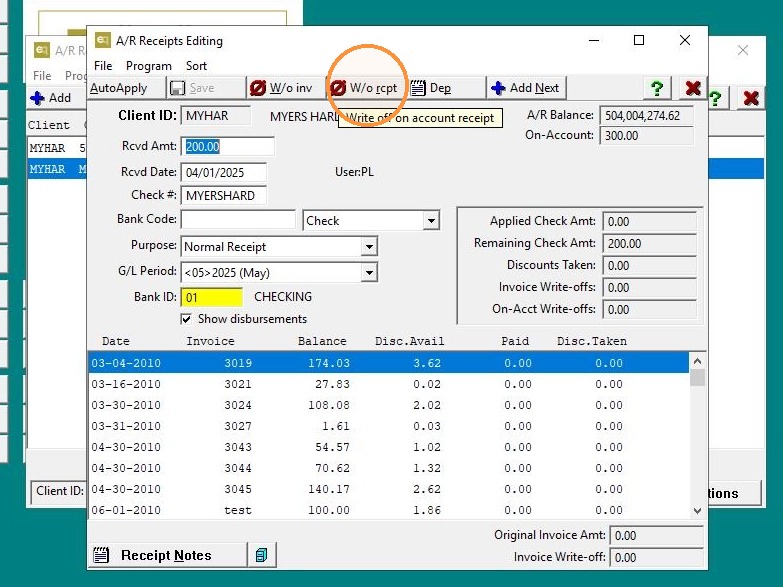This screenshot has height=587, width=783.
Task: Click the Original Invoice Amt field
Action: [656, 536]
